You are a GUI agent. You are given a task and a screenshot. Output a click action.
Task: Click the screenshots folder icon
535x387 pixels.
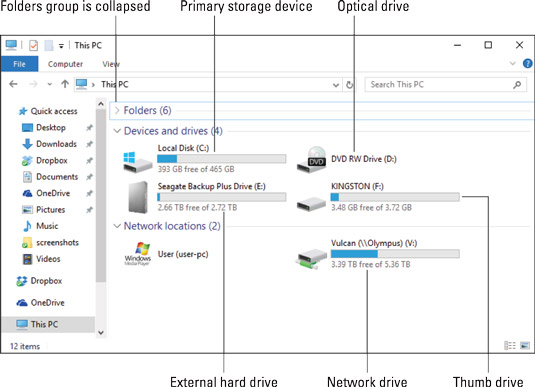pyautogui.click(x=27, y=242)
